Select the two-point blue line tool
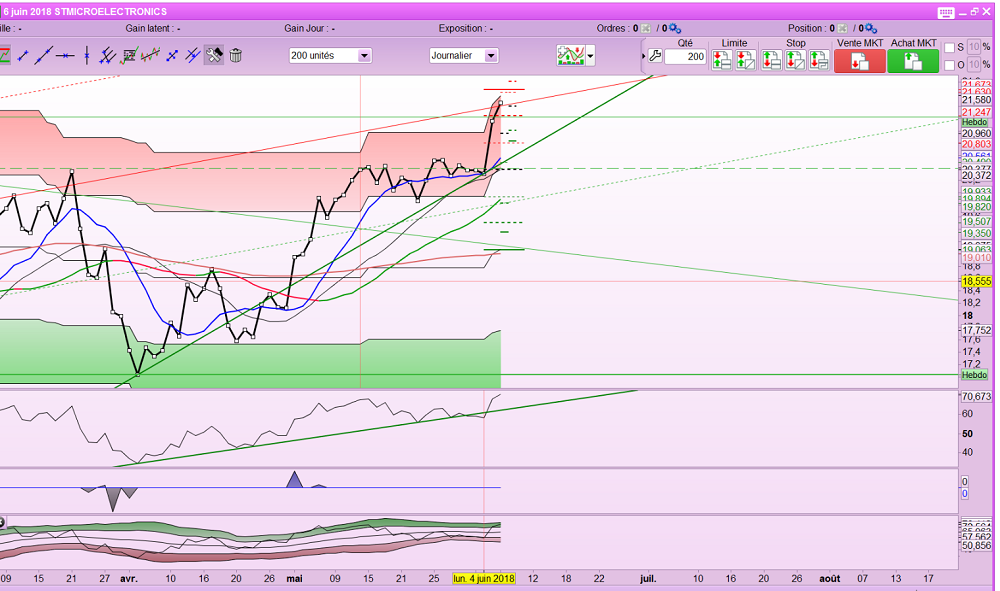Screen dimensions: 1000x591 point(172,55)
